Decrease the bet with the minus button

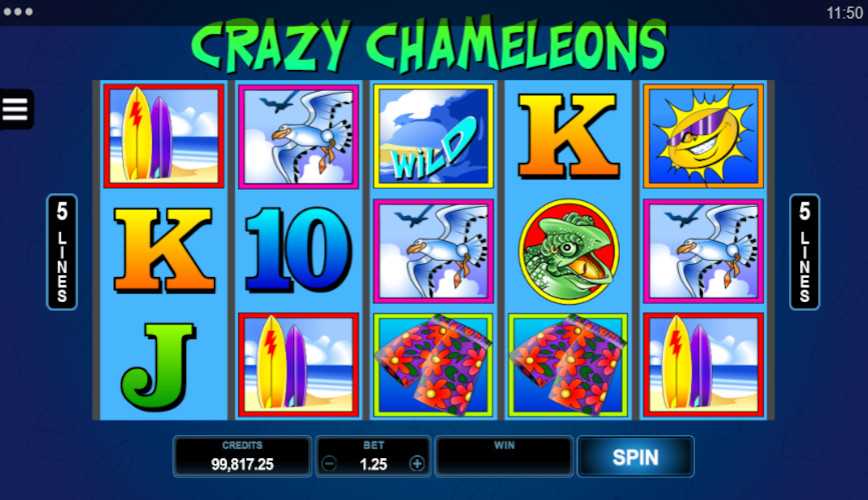click(329, 463)
